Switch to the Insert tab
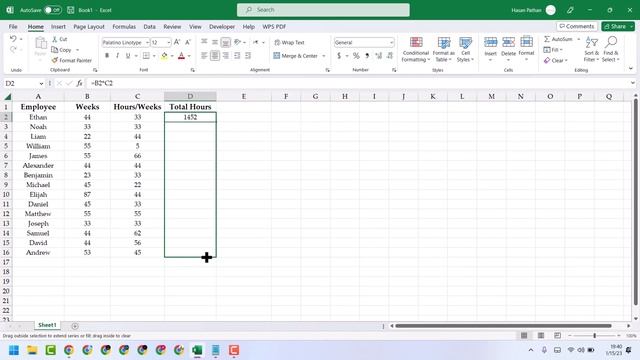The image size is (640, 360). 58,27
